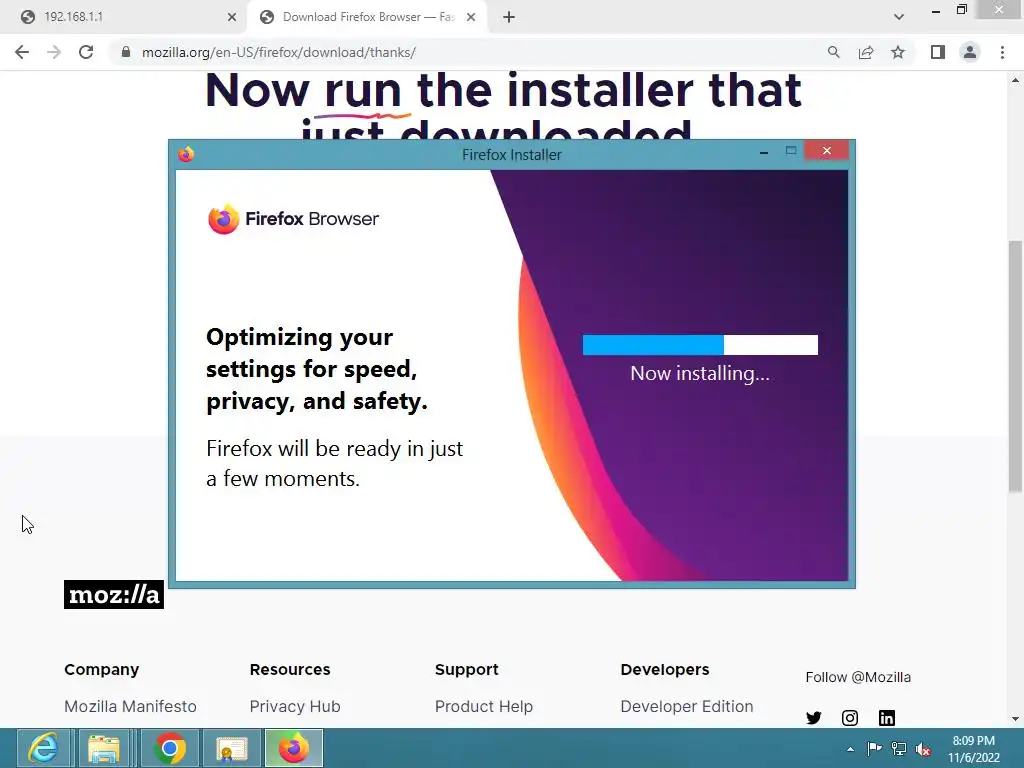Close the Download Firefox Browser tab
This screenshot has height=768, width=1024.
pos(471,17)
